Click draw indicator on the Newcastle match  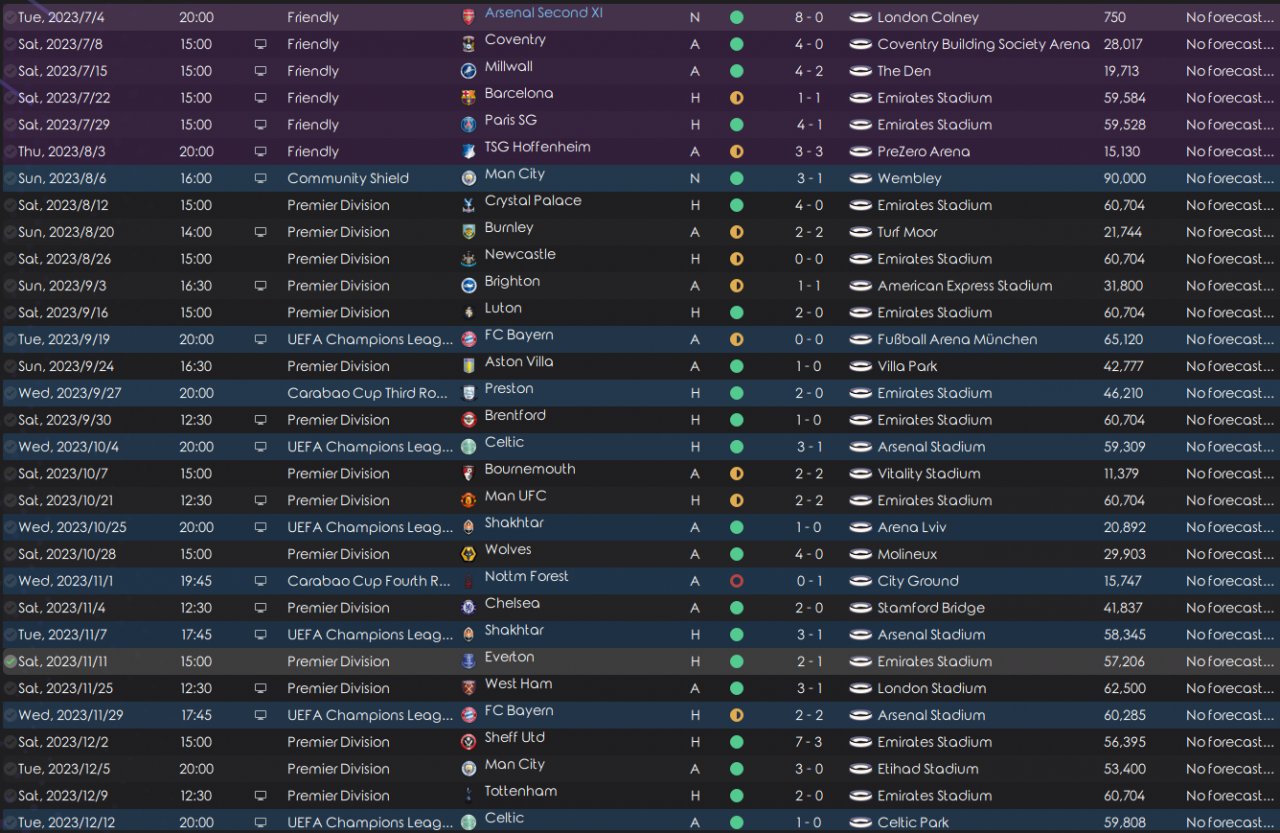pyautogui.click(x=737, y=259)
